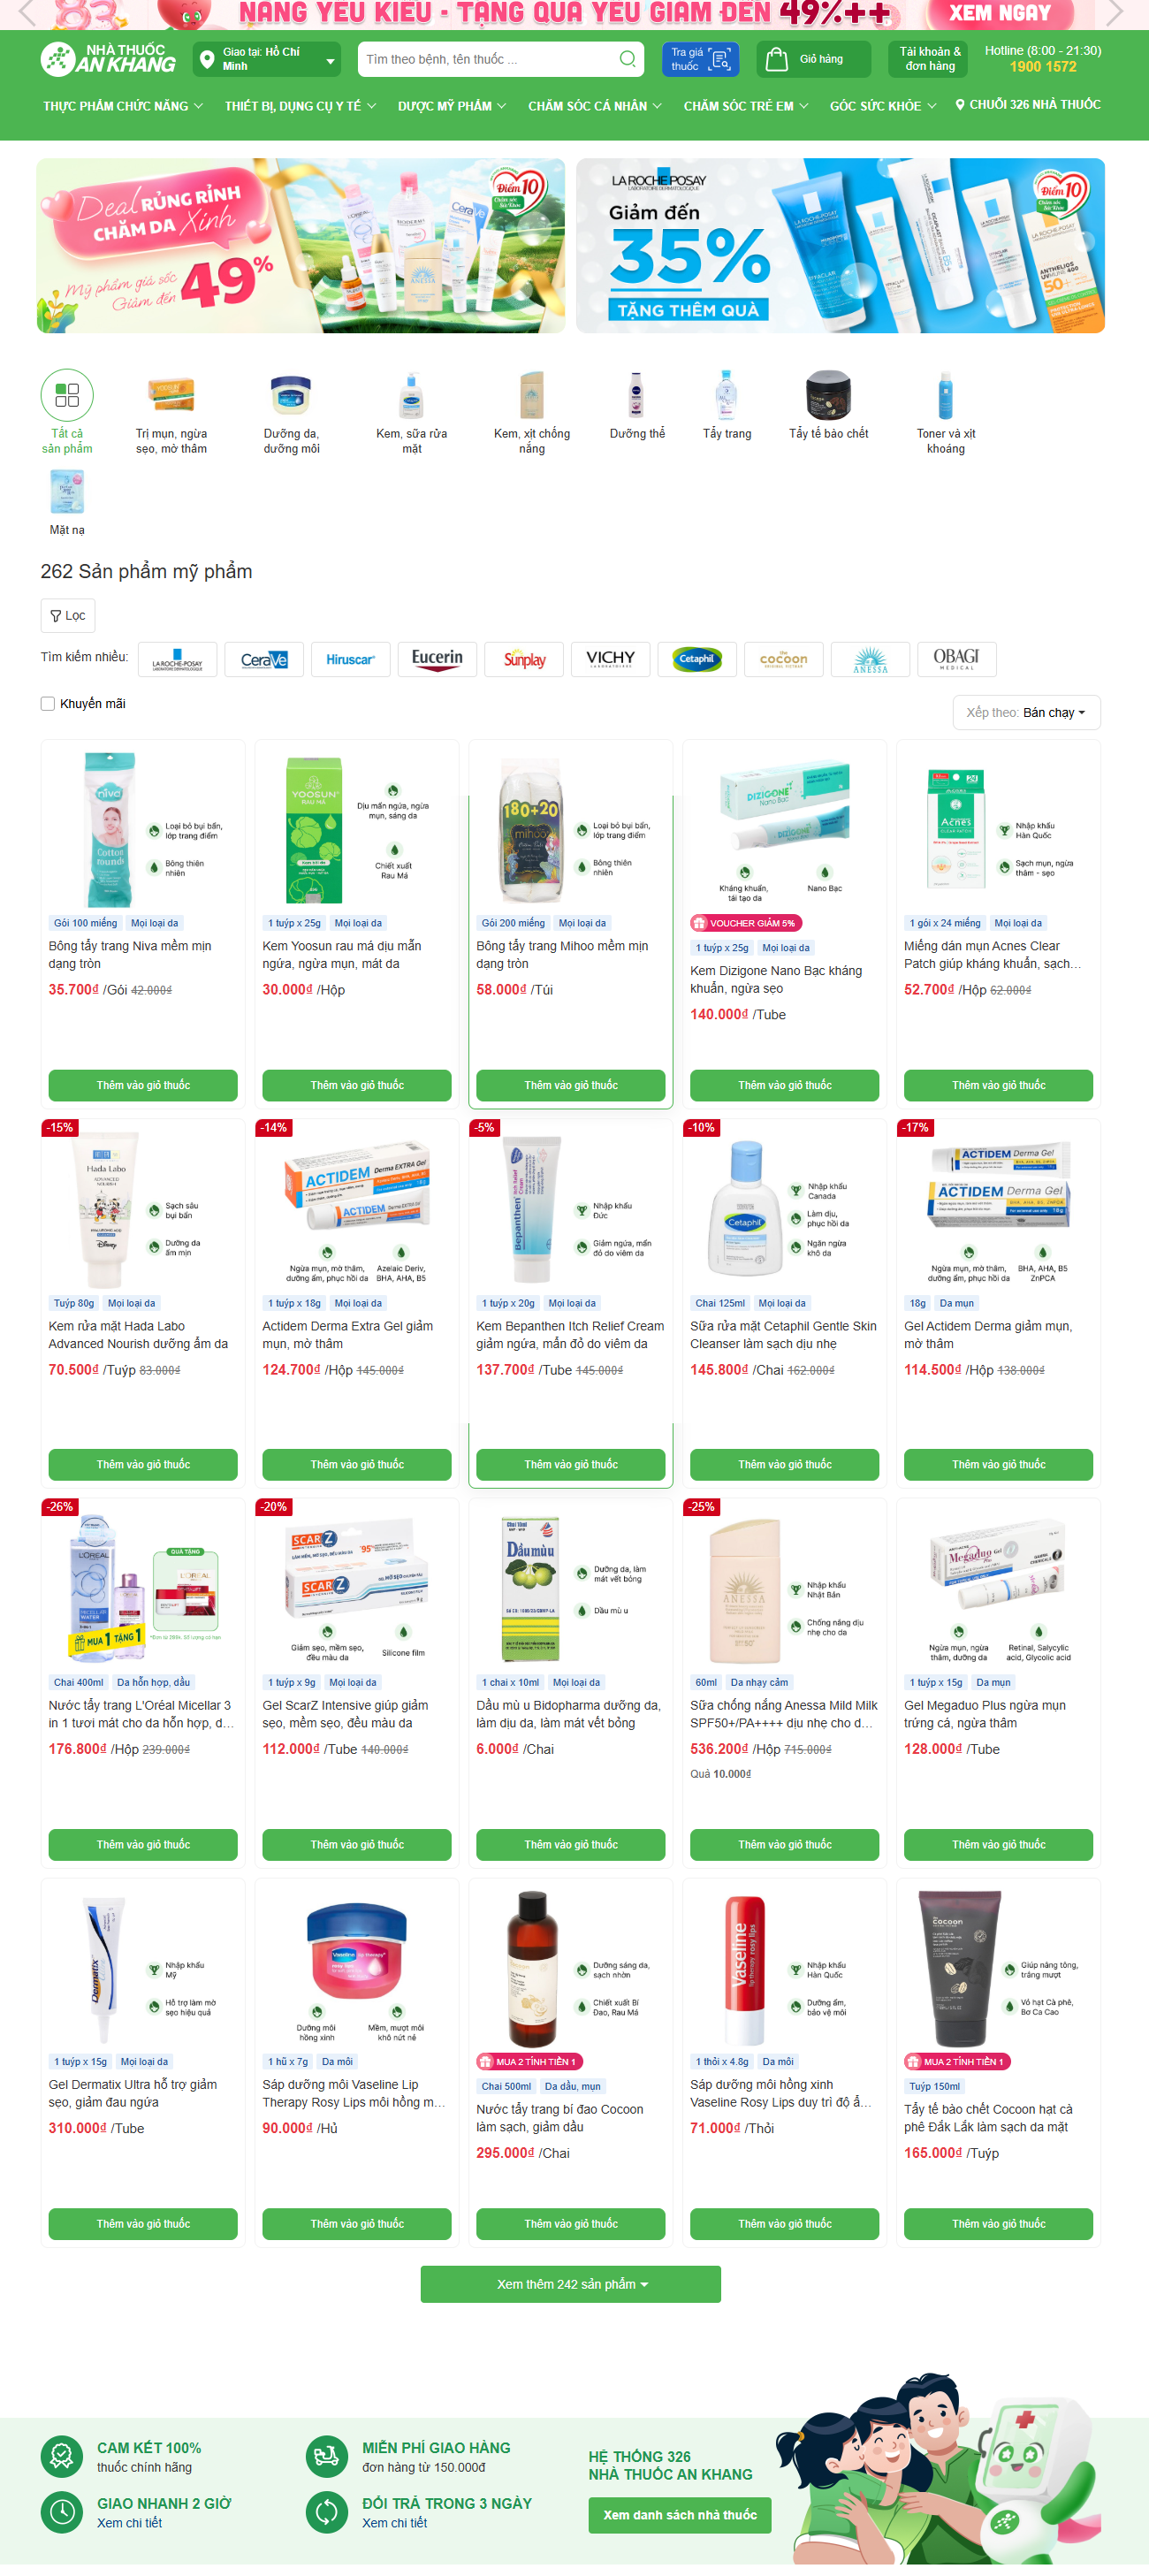Click Xem danh sách nhà thuốc button
The width and height of the screenshot is (1149, 2576).
(x=680, y=2515)
